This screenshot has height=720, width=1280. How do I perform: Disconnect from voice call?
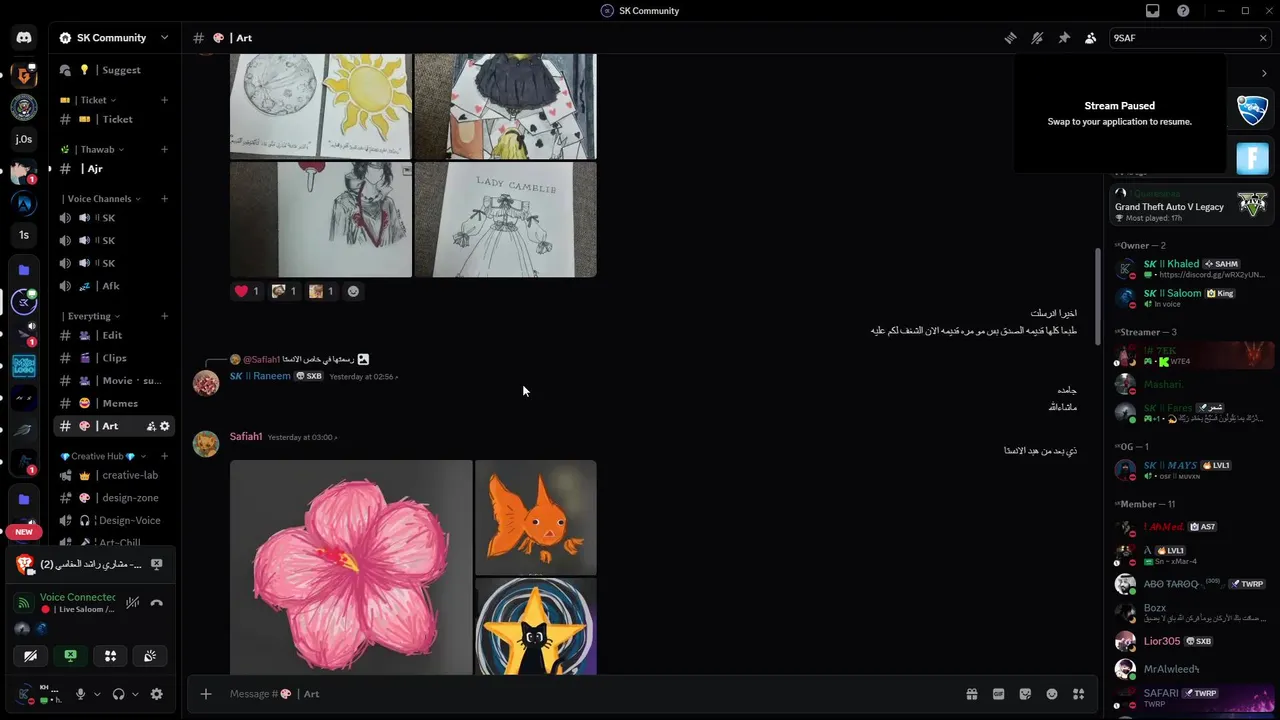tap(157, 603)
